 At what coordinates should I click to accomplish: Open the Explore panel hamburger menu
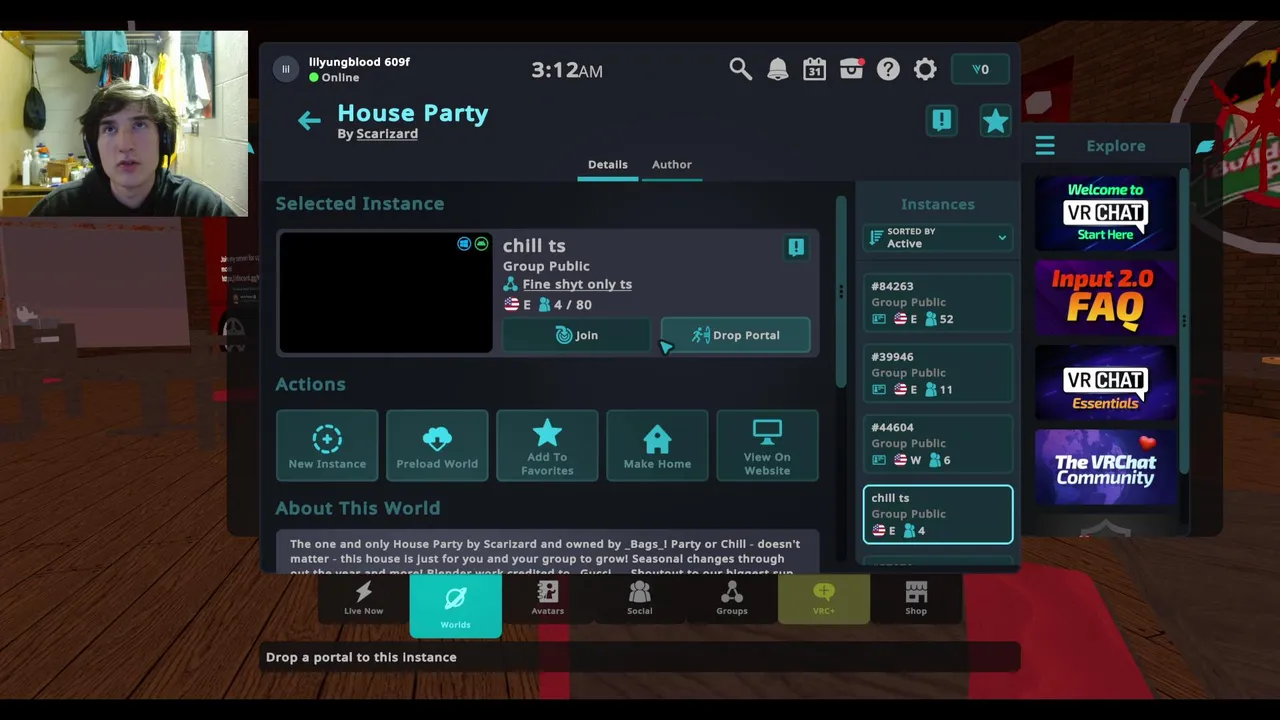tap(1045, 147)
